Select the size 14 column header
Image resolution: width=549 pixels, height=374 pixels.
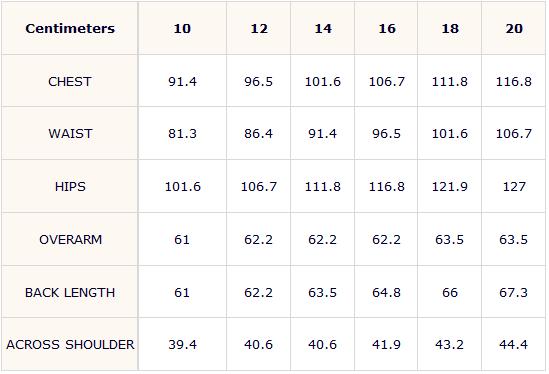[323, 28]
